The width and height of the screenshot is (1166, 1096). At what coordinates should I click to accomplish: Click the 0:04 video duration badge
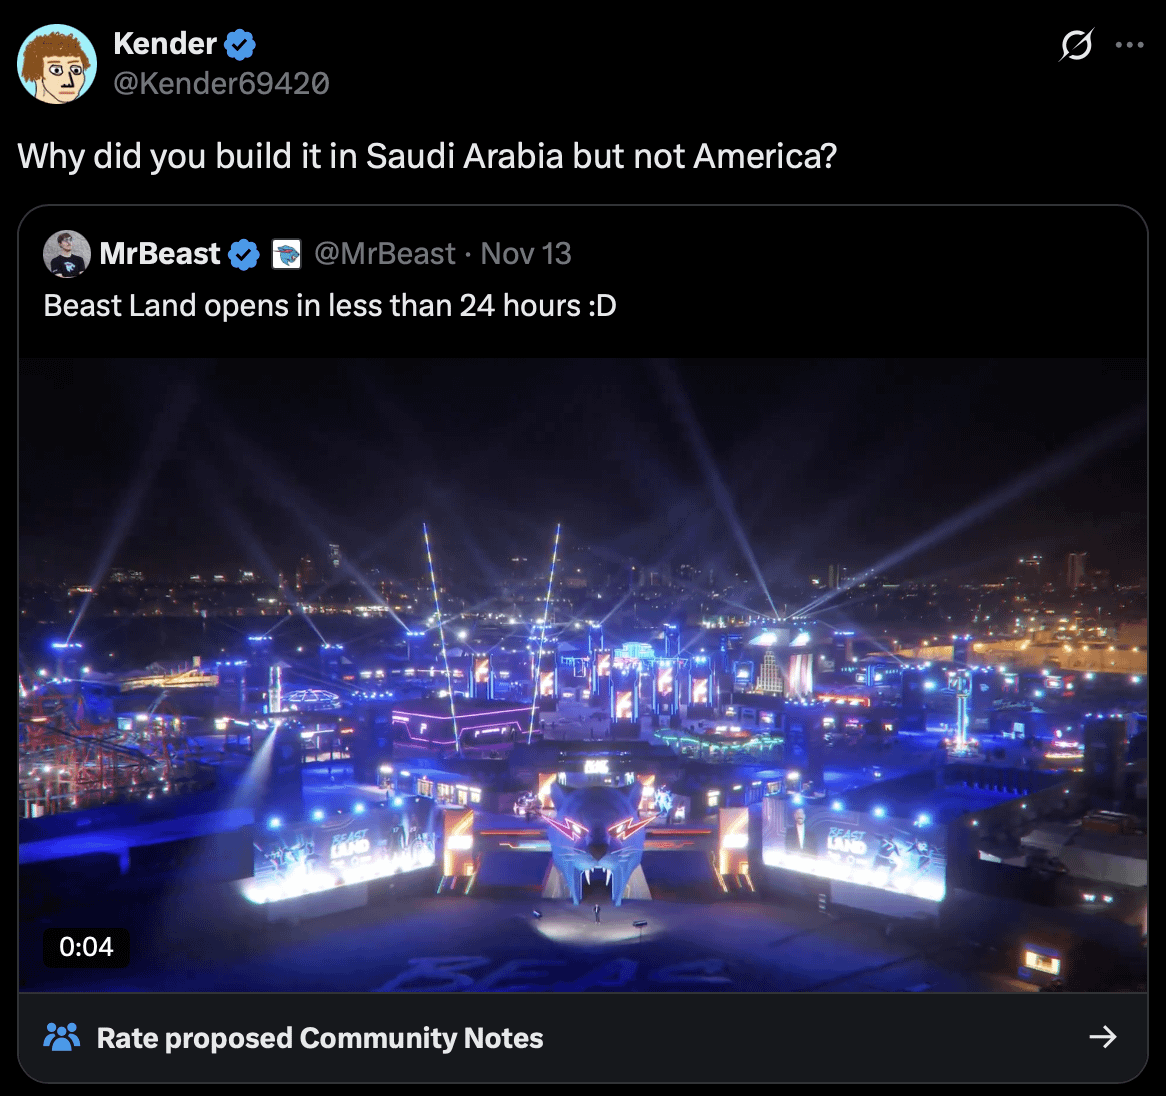tap(86, 947)
